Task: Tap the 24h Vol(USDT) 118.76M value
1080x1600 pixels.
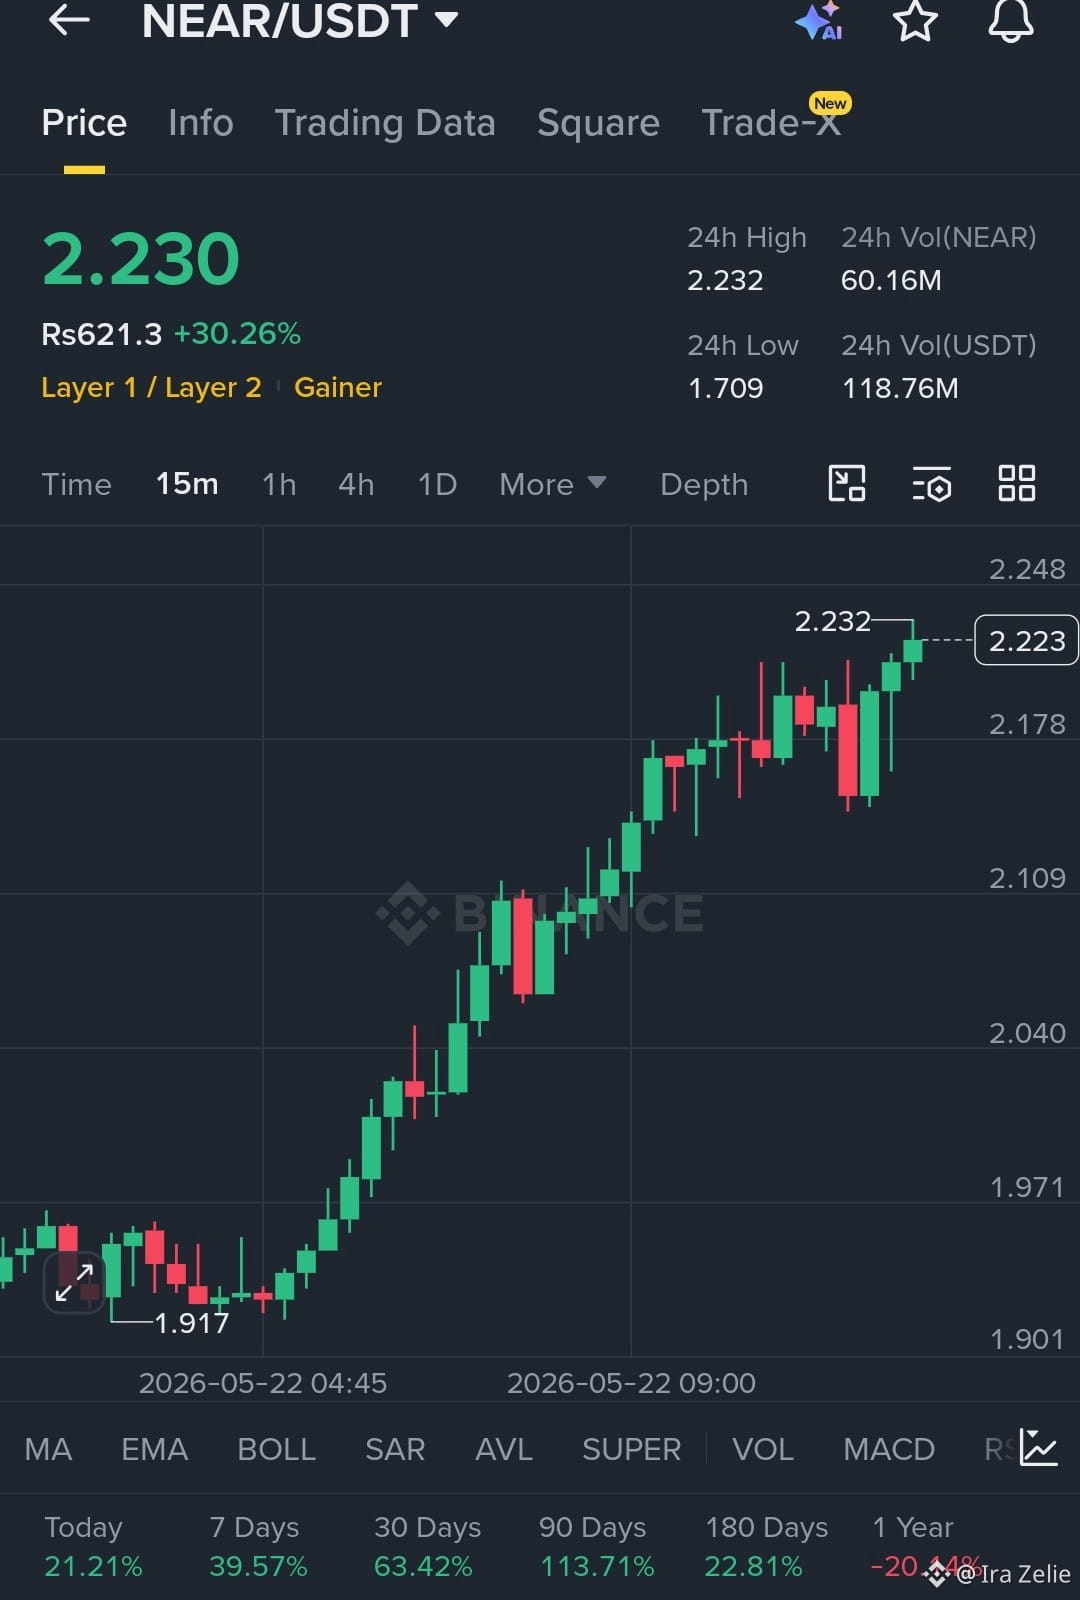Action: coord(900,388)
